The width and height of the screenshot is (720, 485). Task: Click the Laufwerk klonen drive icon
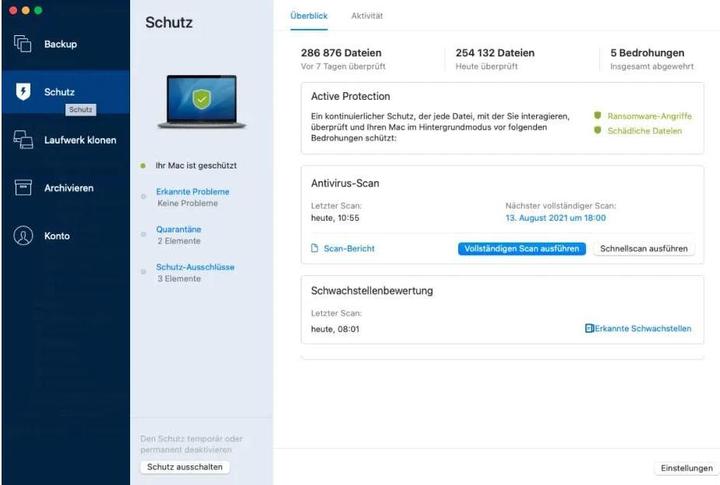click(x=23, y=140)
